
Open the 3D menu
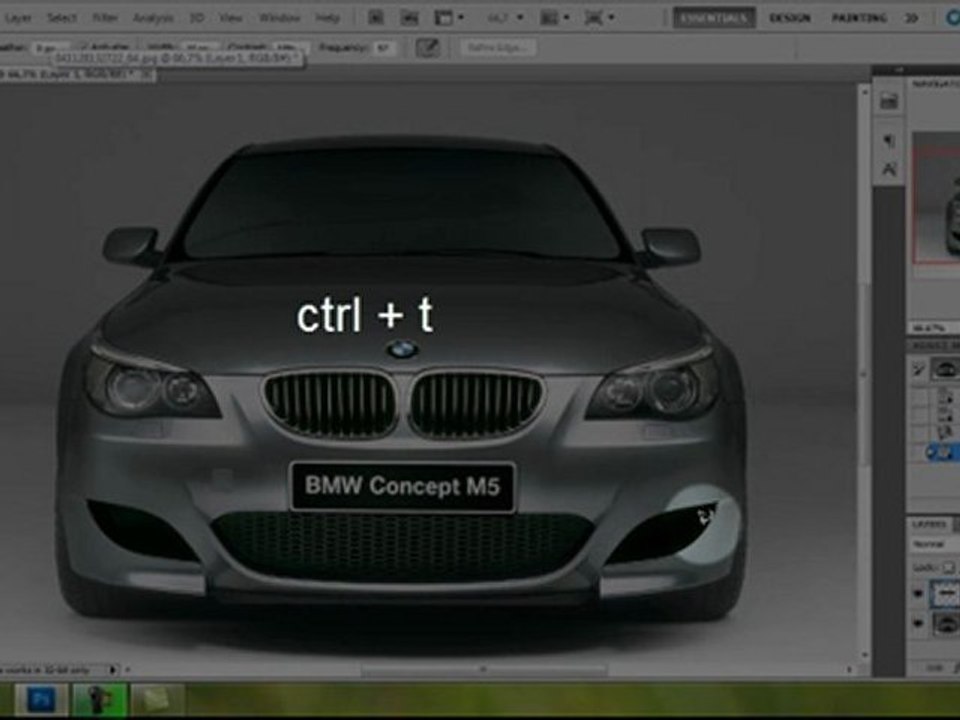tap(197, 18)
